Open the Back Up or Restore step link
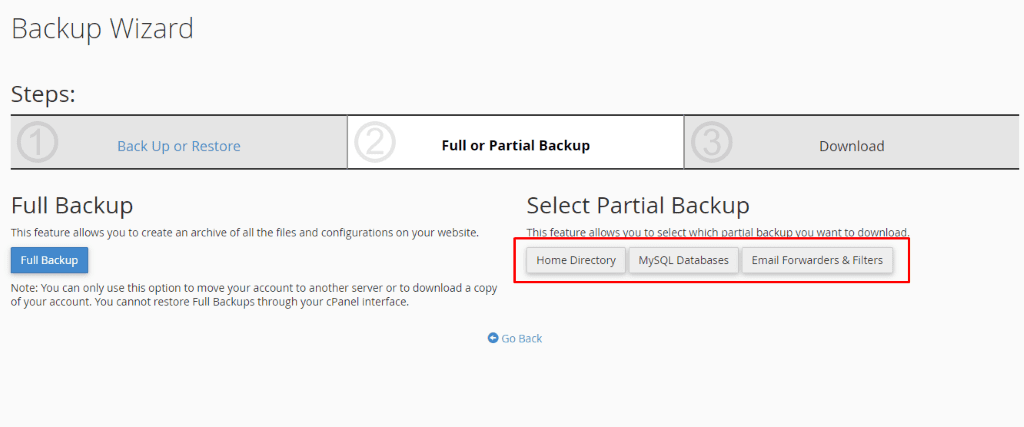The image size is (1024, 427). pyautogui.click(x=178, y=146)
